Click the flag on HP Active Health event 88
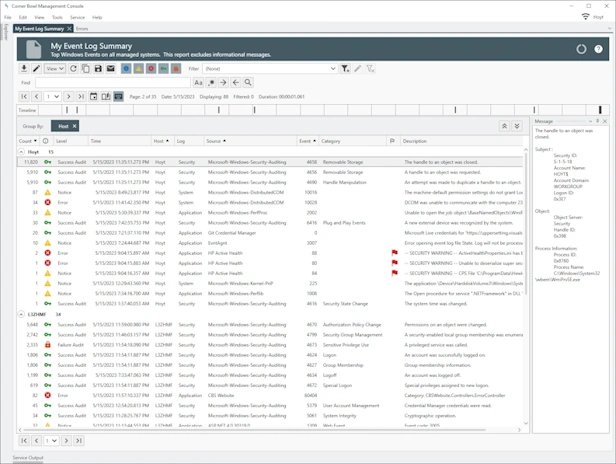The width and height of the screenshot is (616, 464). click(x=394, y=253)
